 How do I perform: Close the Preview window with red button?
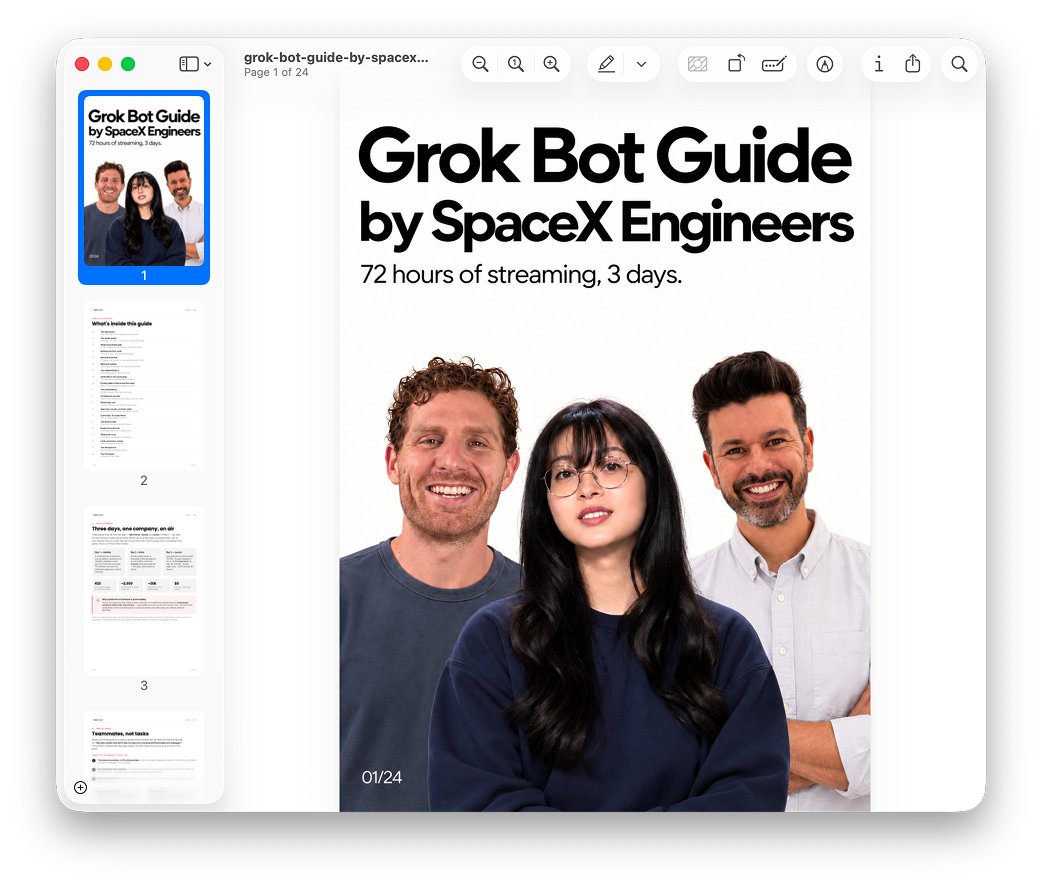[82, 64]
